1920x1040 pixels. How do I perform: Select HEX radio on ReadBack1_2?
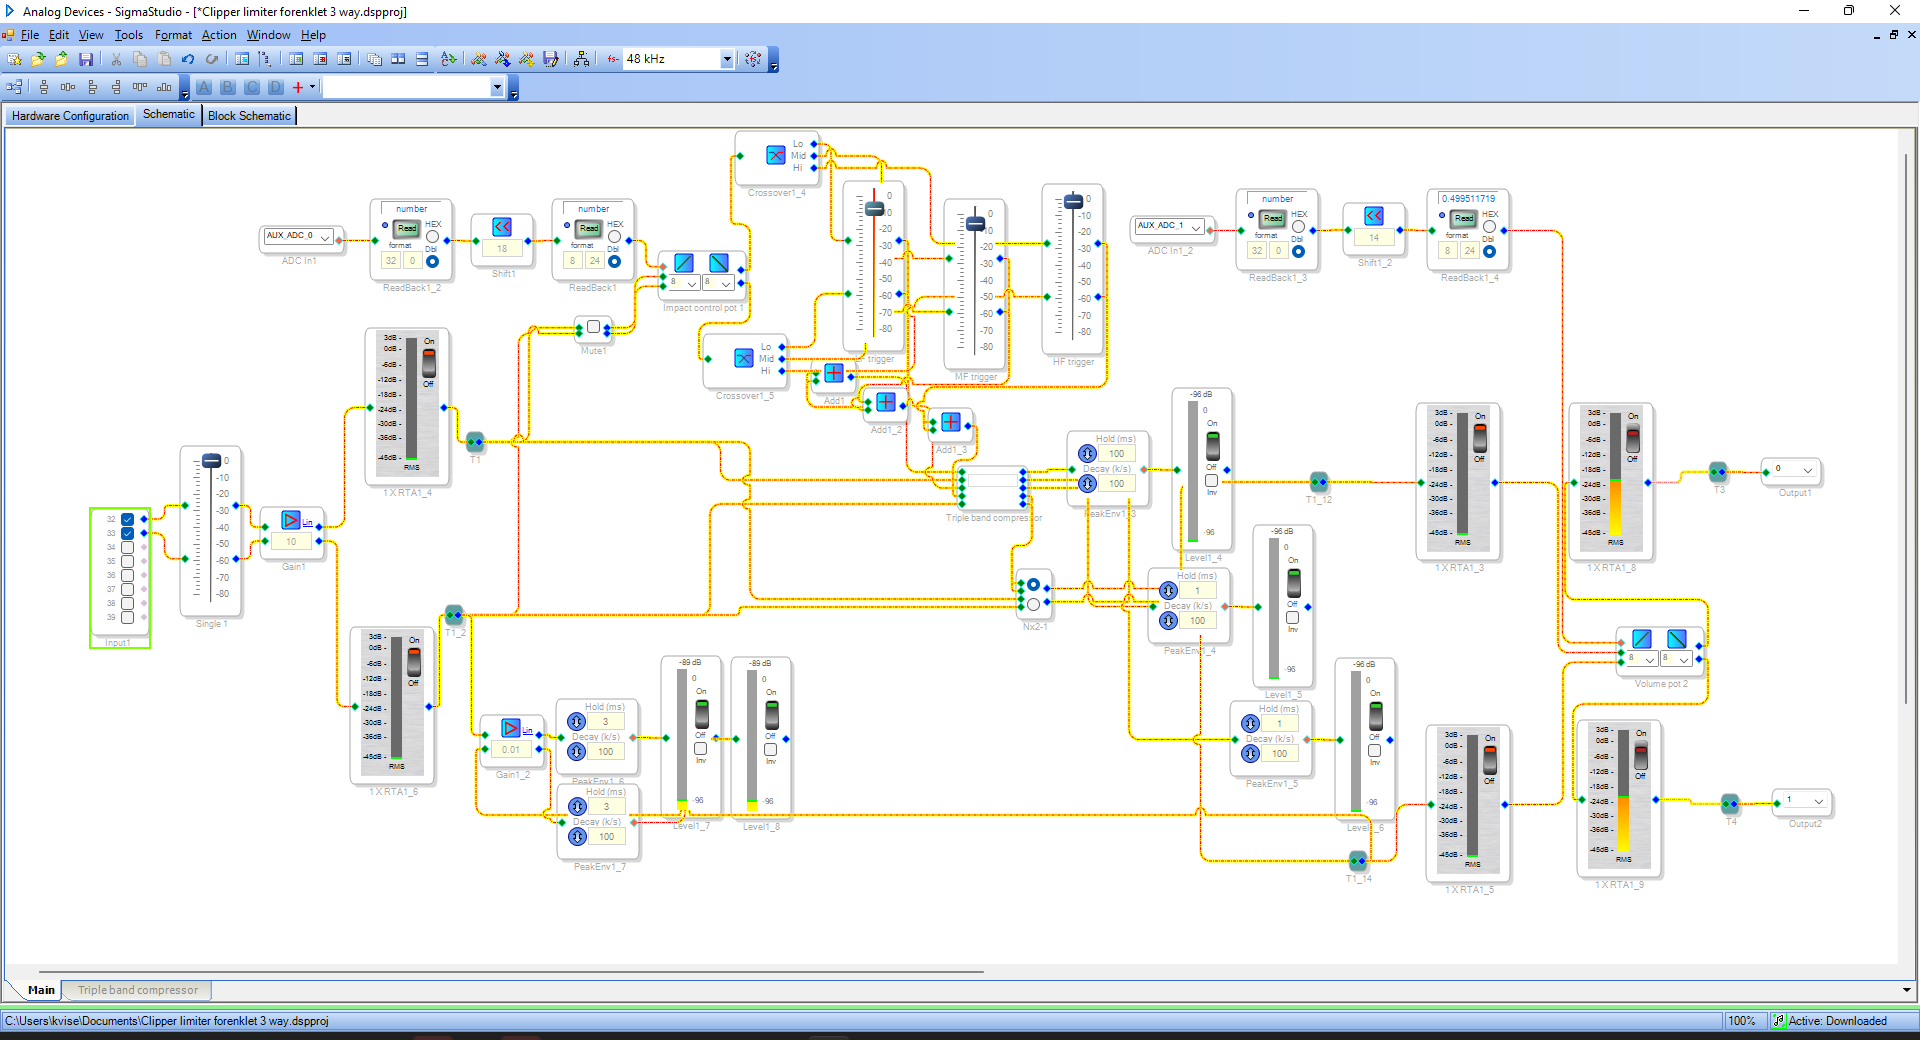point(432,237)
